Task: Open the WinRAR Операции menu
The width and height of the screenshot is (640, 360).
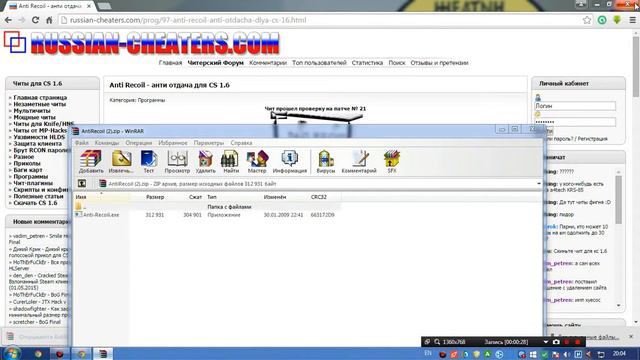Action: click(x=138, y=143)
